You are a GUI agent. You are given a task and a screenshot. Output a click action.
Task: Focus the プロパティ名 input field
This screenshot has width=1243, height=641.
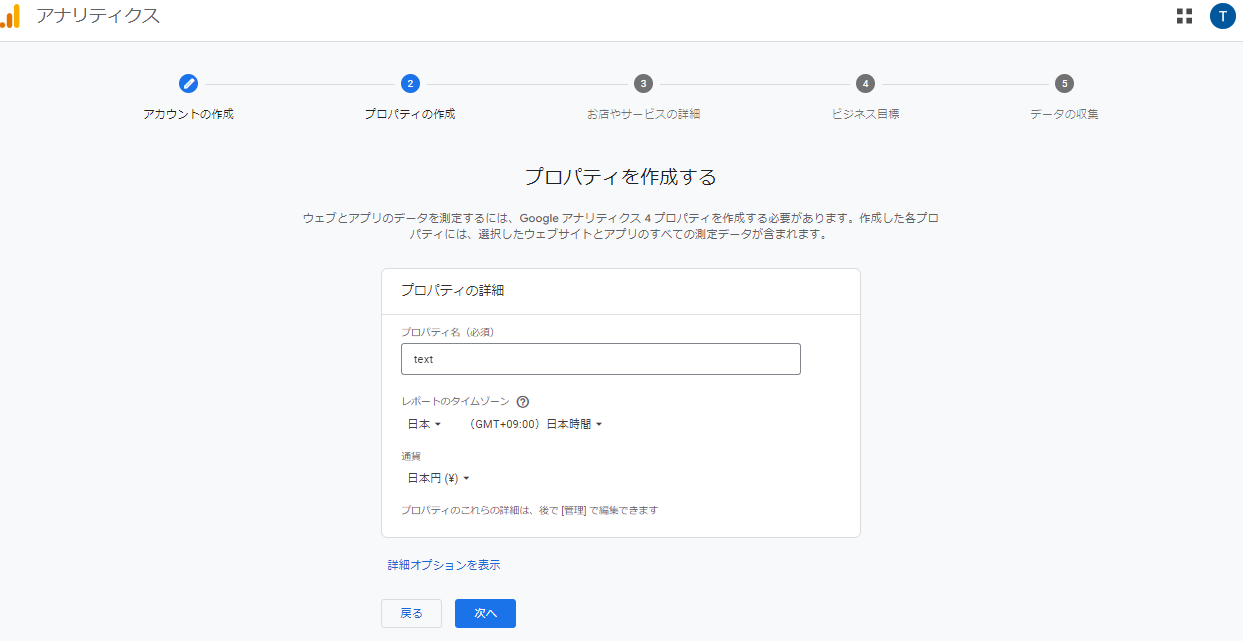[x=601, y=359]
